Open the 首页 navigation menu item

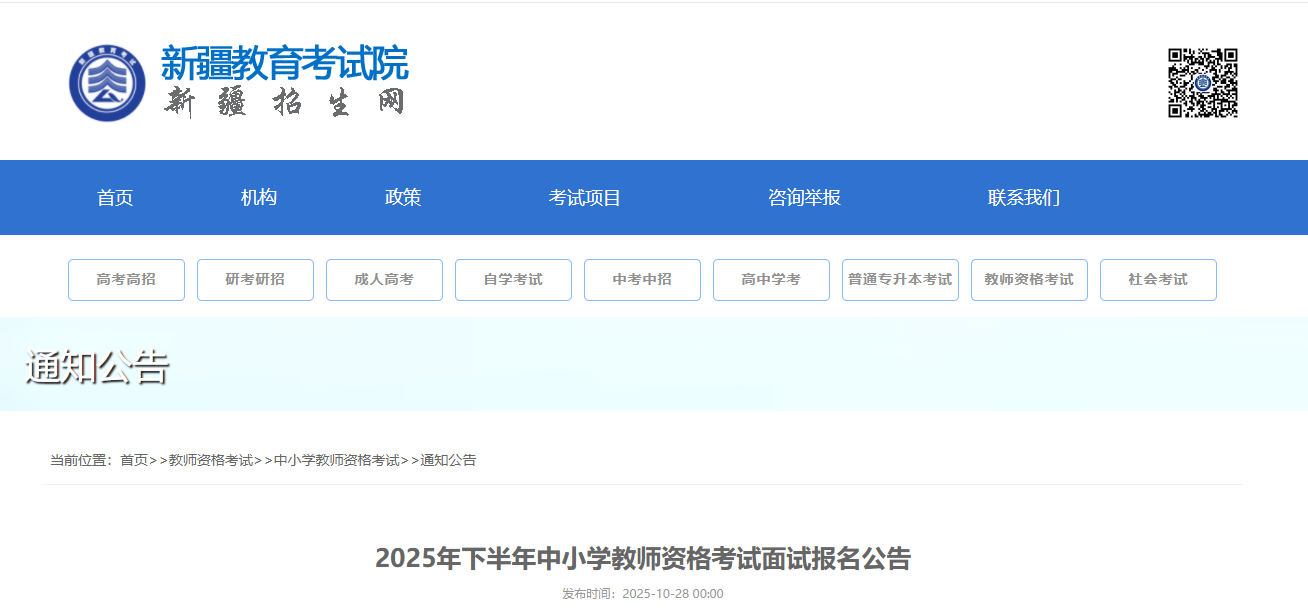click(115, 198)
